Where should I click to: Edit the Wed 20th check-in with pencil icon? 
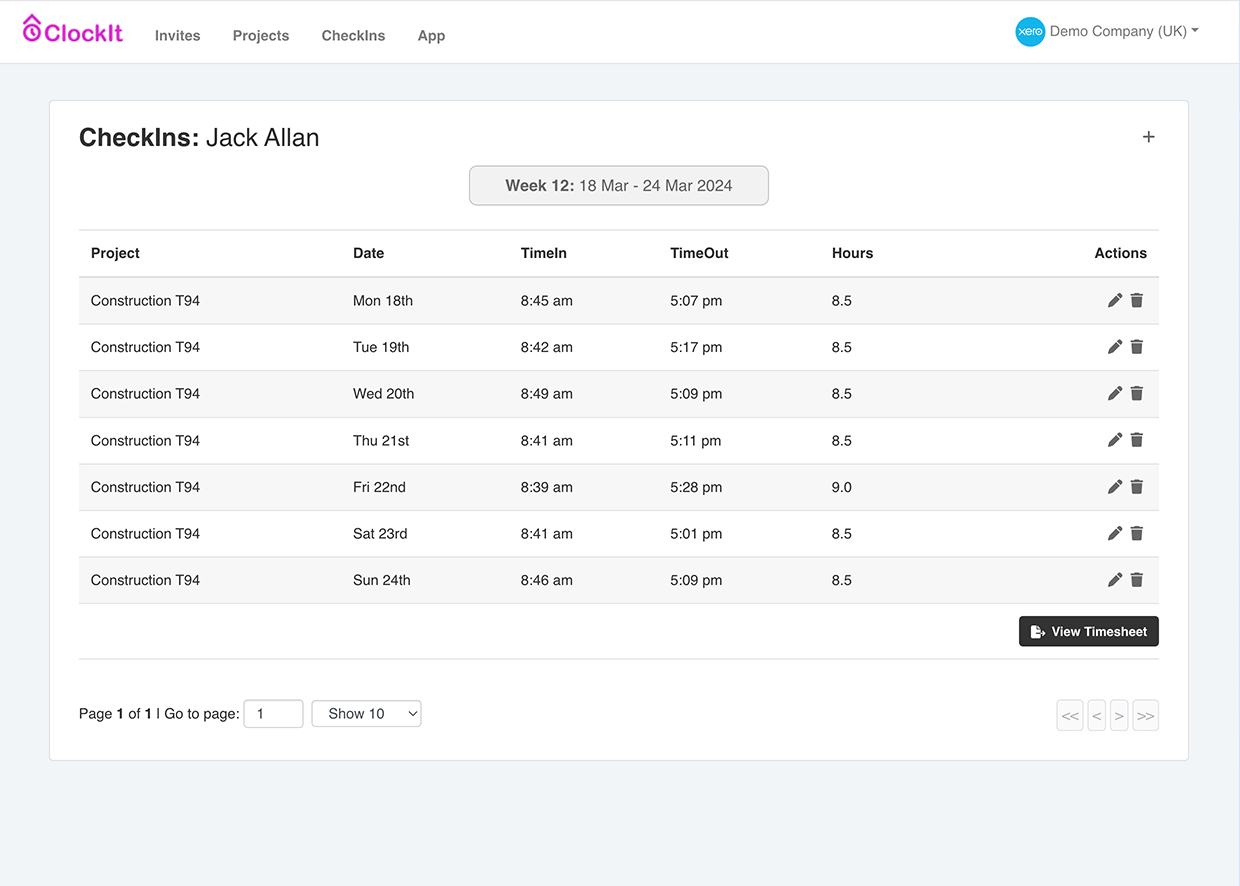1115,393
